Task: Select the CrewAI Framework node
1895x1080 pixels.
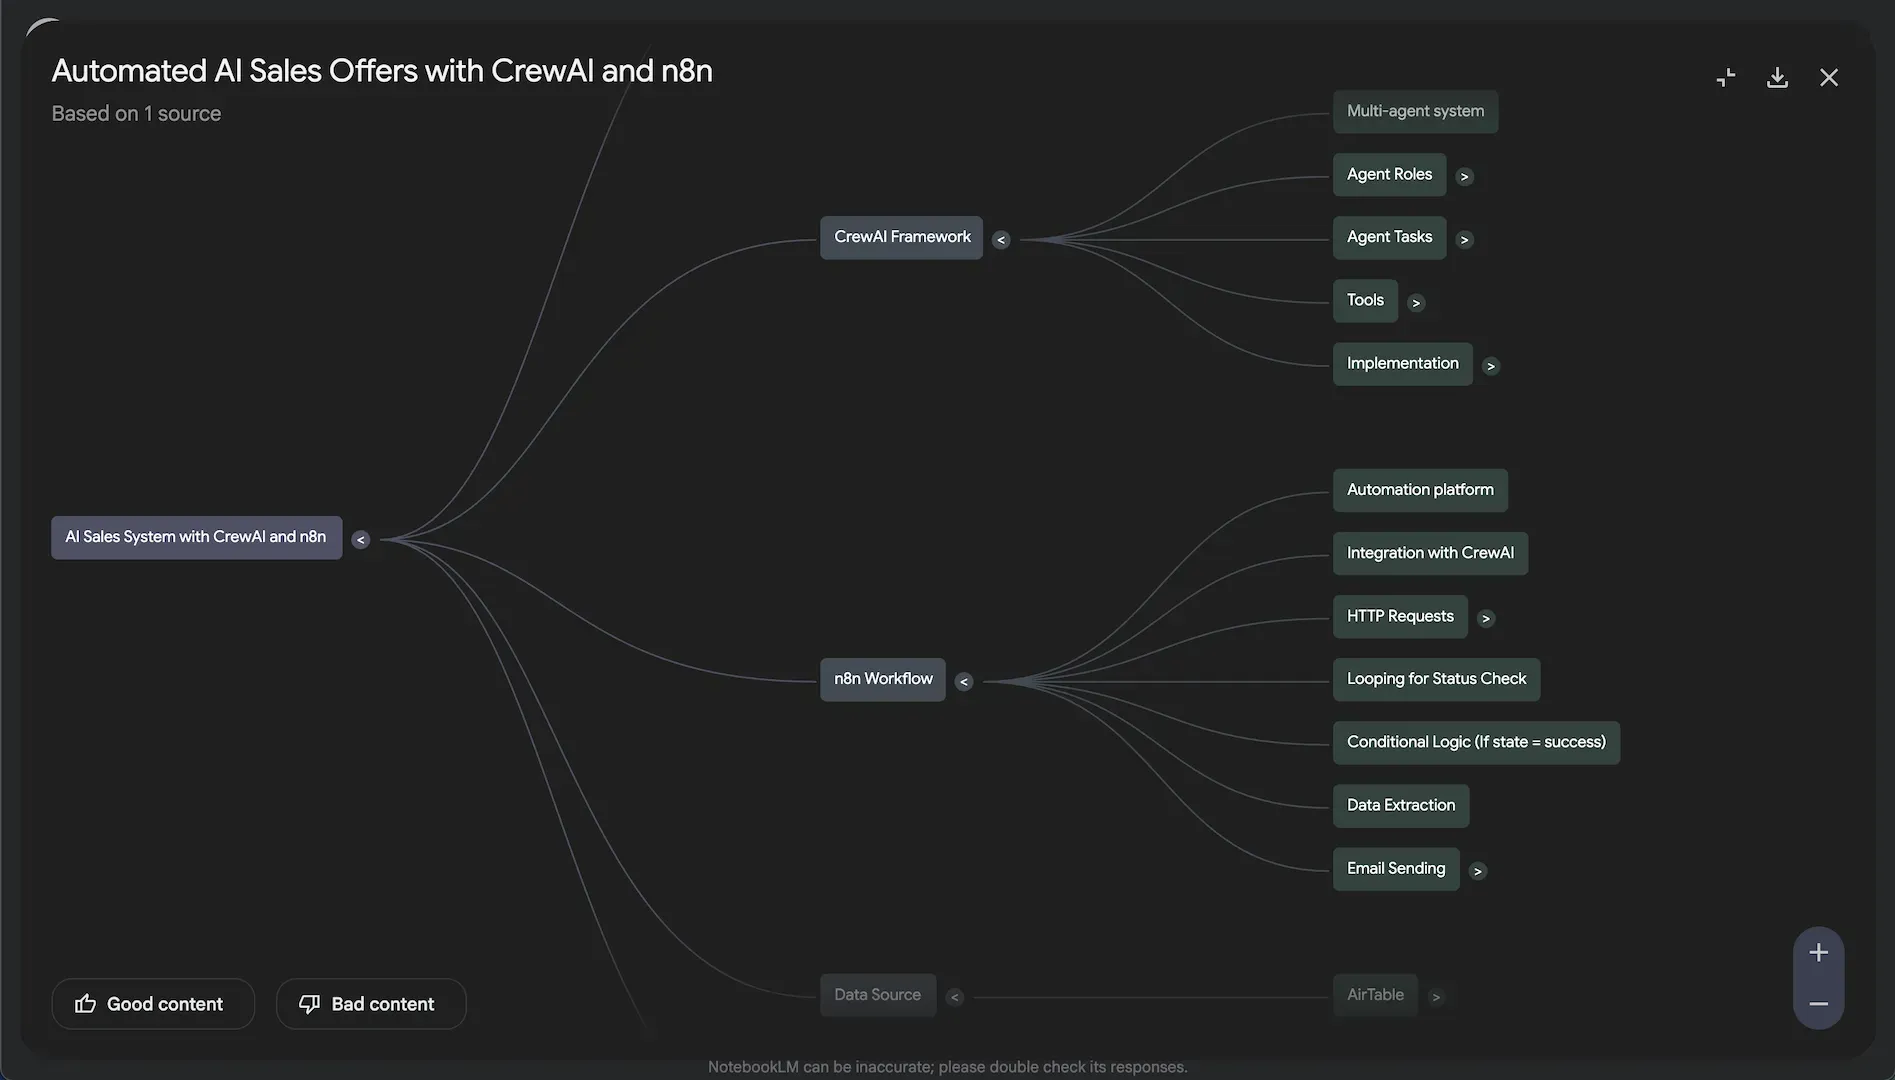Action: coord(902,238)
